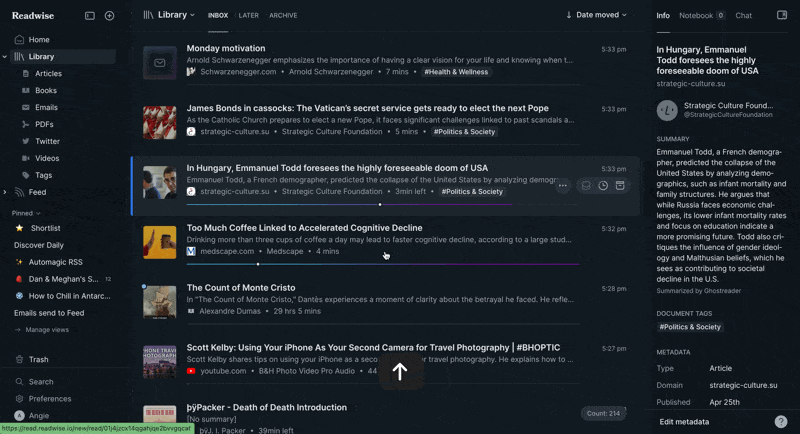Switch to the ARCHIVE tab
This screenshot has width=800, height=434.
[283, 15]
